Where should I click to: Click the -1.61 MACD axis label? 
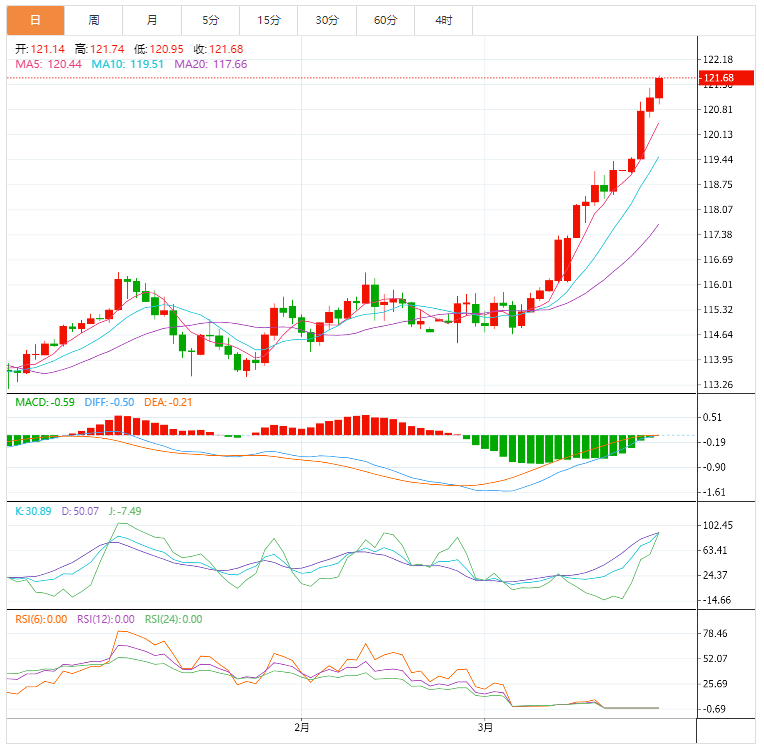click(x=714, y=492)
